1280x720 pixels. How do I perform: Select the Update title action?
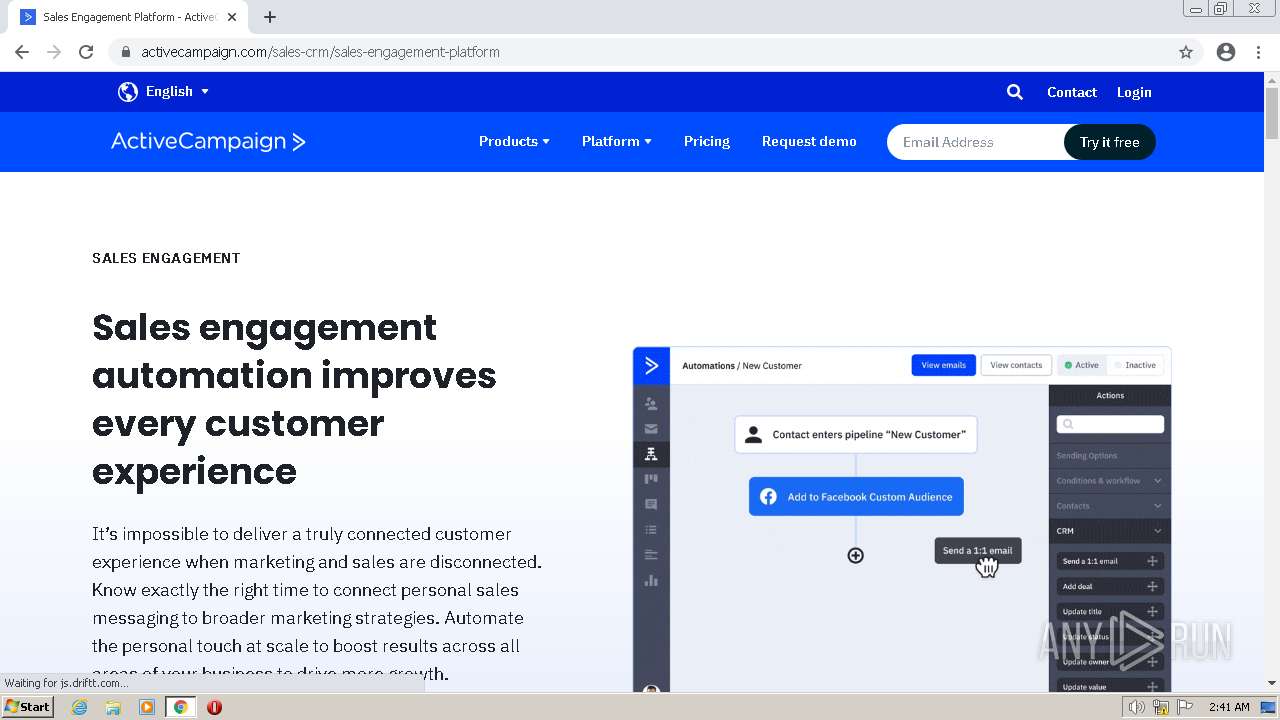click(x=1110, y=611)
